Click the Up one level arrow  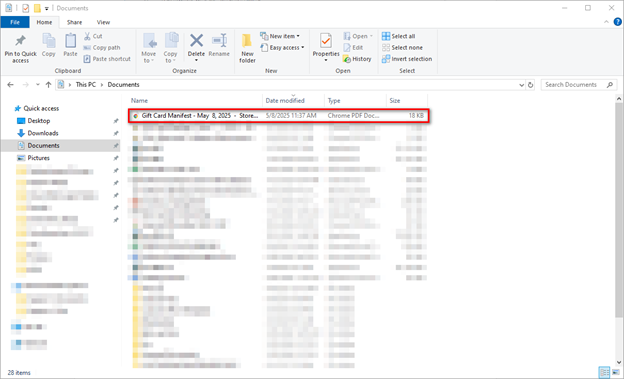click(x=49, y=85)
